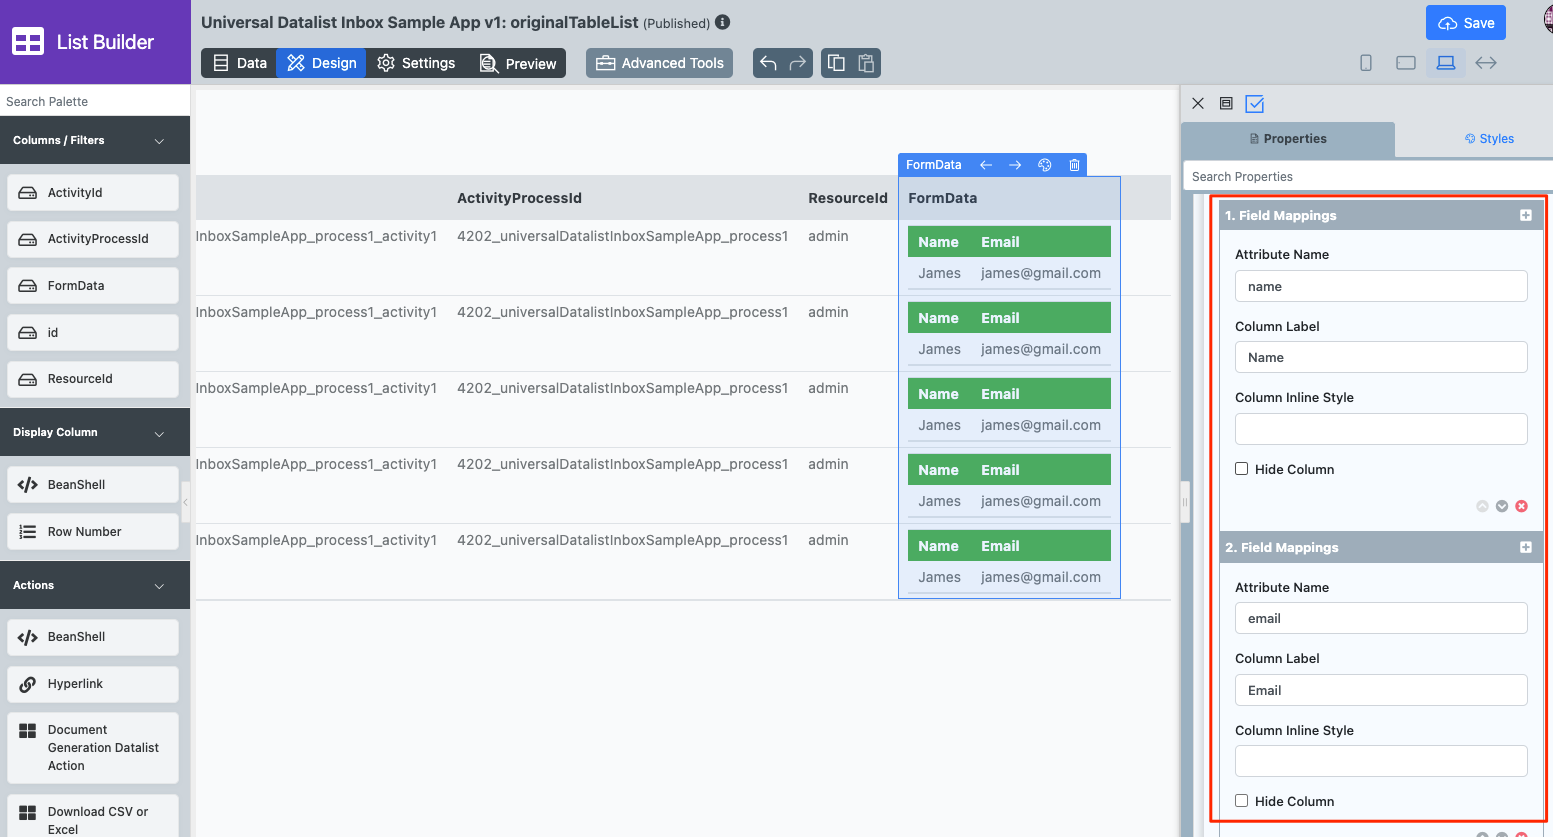Check Hide Column for name mapping
Image resolution: width=1553 pixels, height=837 pixels.
[x=1242, y=469]
